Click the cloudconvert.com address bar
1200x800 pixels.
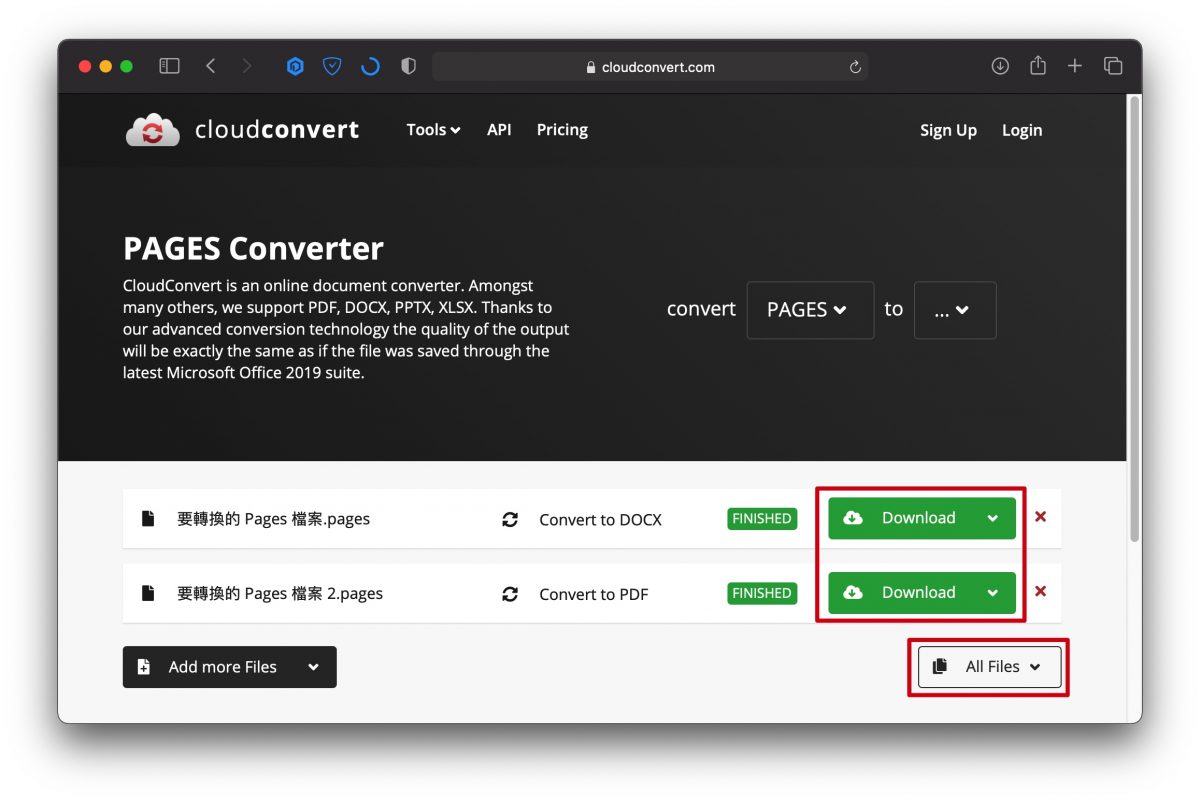tap(650, 67)
